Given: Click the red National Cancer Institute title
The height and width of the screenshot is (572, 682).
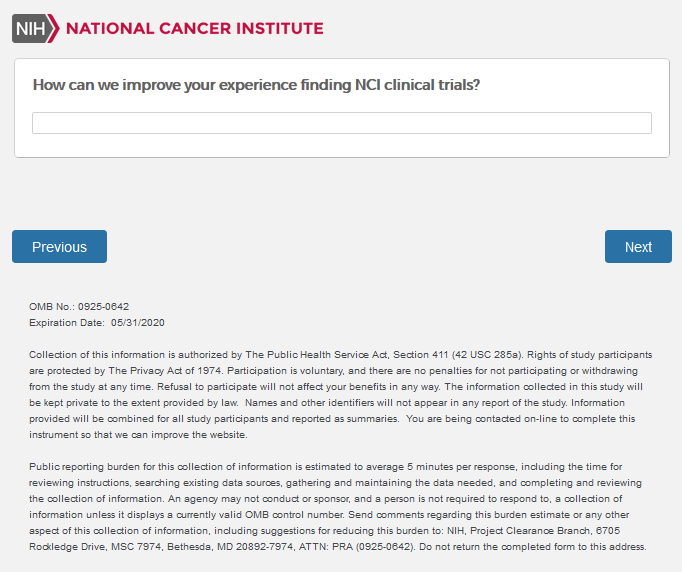Looking at the screenshot, I should pos(195,28).
